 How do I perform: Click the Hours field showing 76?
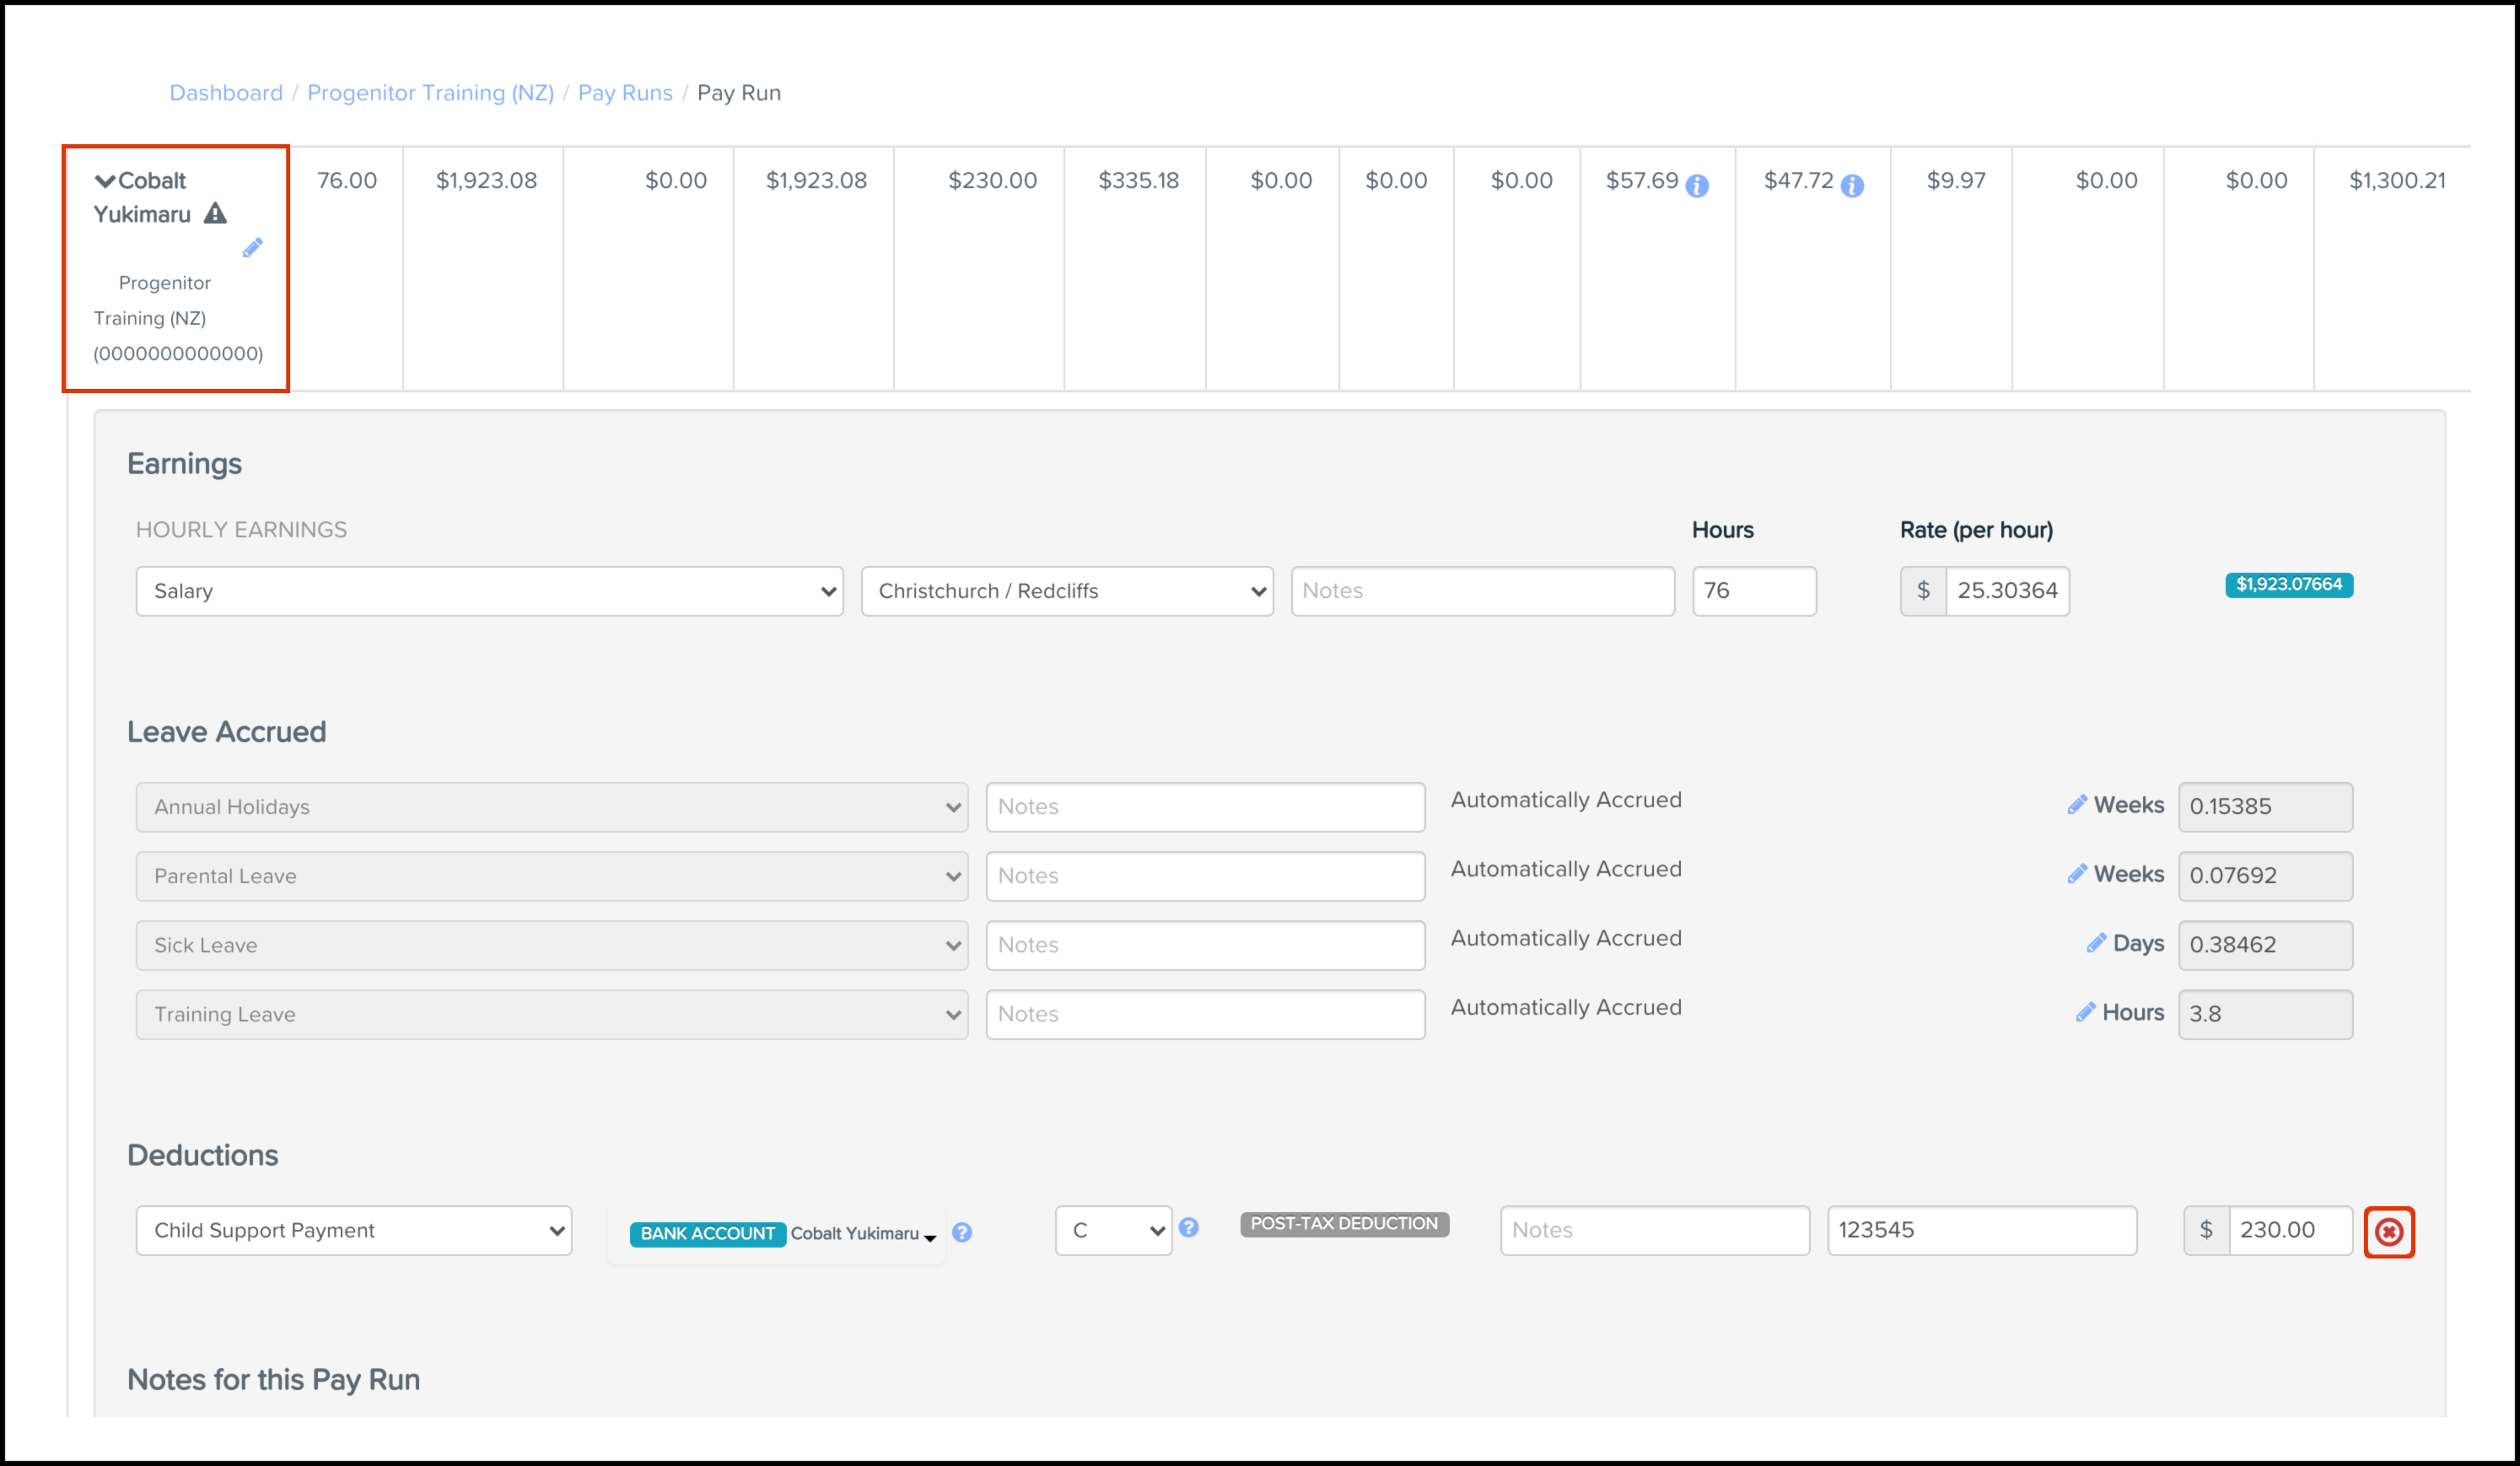click(x=1754, y=591)
